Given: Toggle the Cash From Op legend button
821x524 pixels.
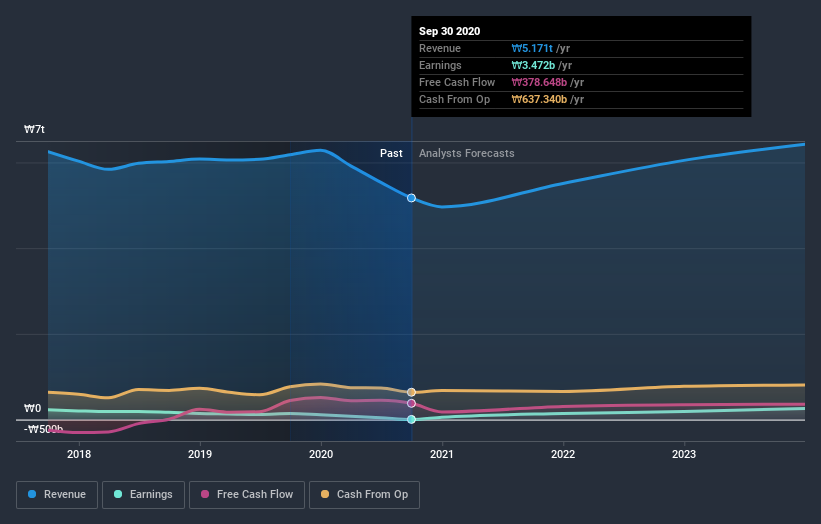Looking at the screenshot, I should click(x=364, y=495).
